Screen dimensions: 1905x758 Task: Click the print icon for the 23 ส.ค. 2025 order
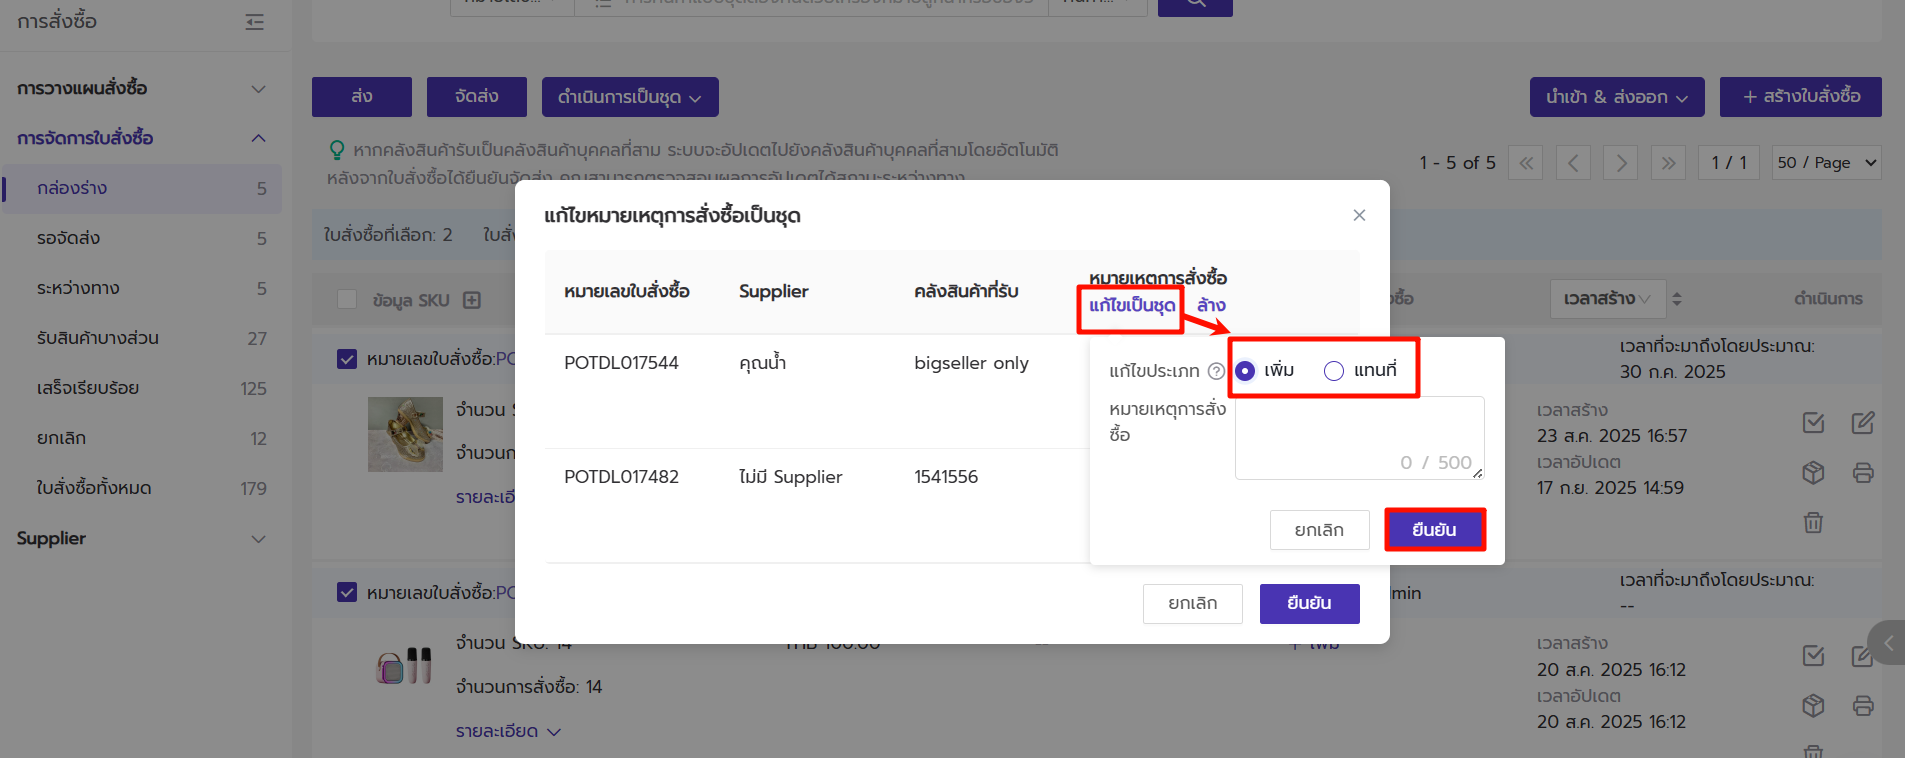(1862, 473)
